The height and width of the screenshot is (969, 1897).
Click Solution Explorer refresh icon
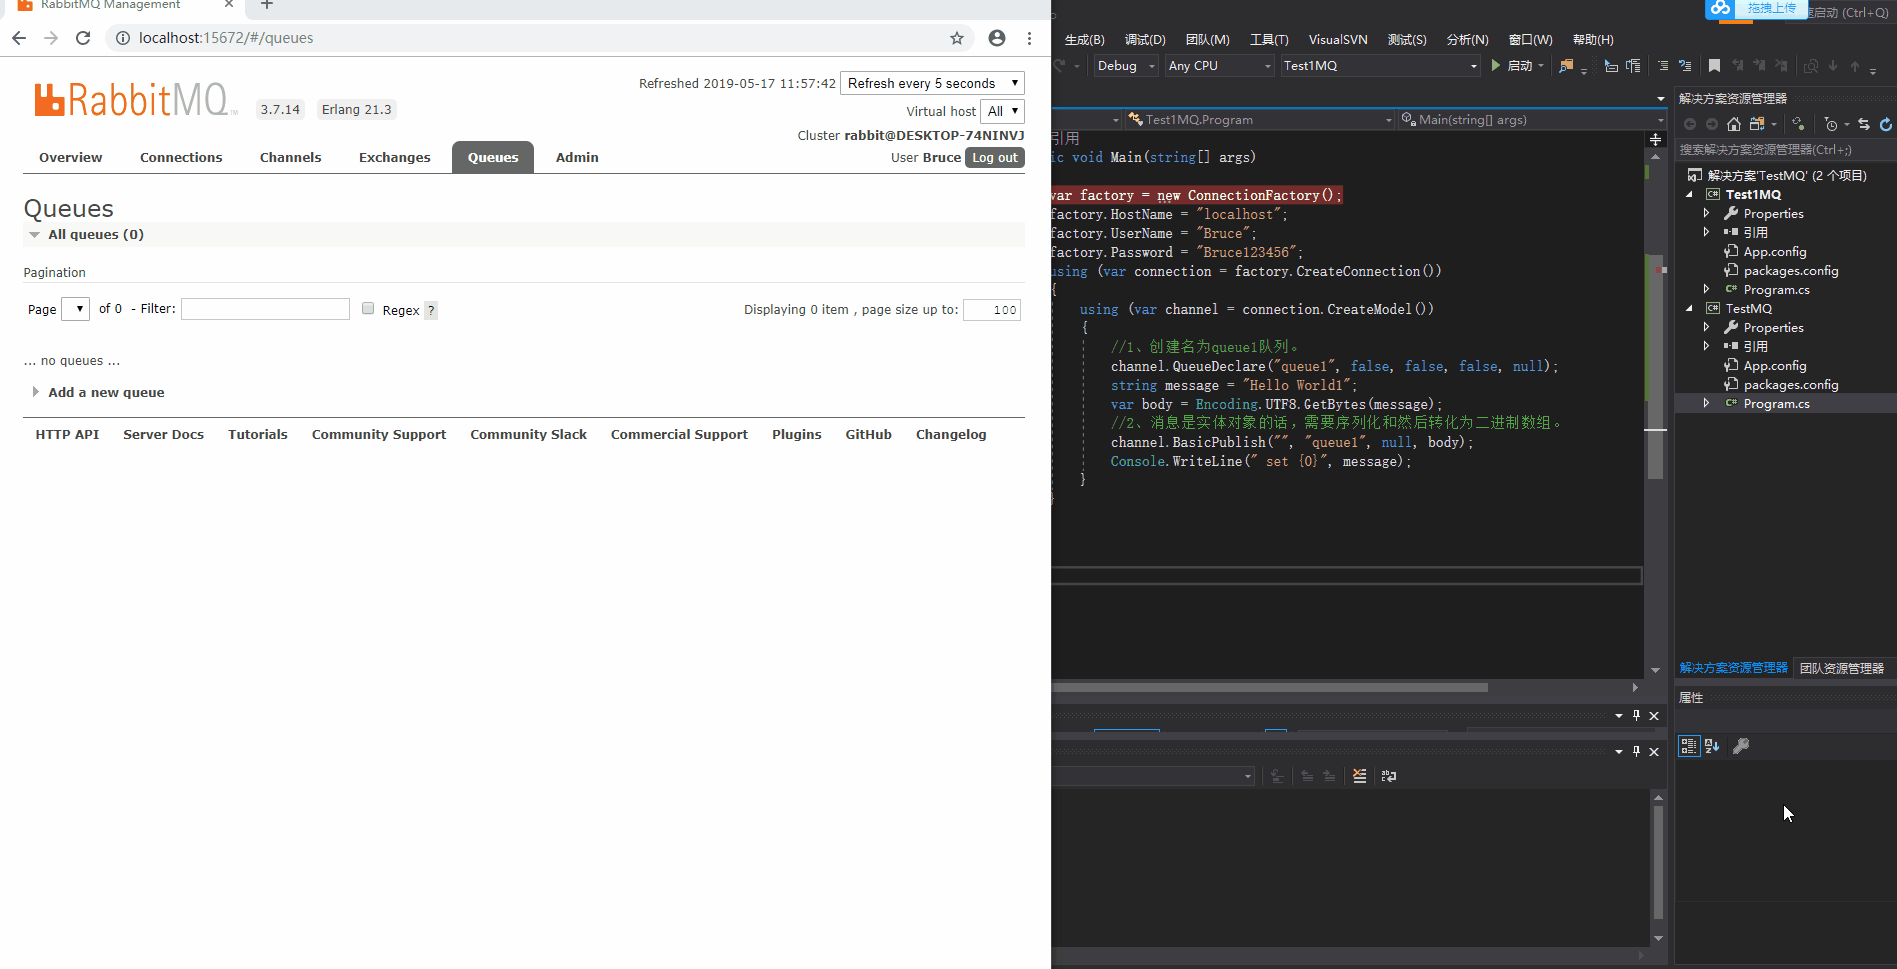coord(1885,124)
